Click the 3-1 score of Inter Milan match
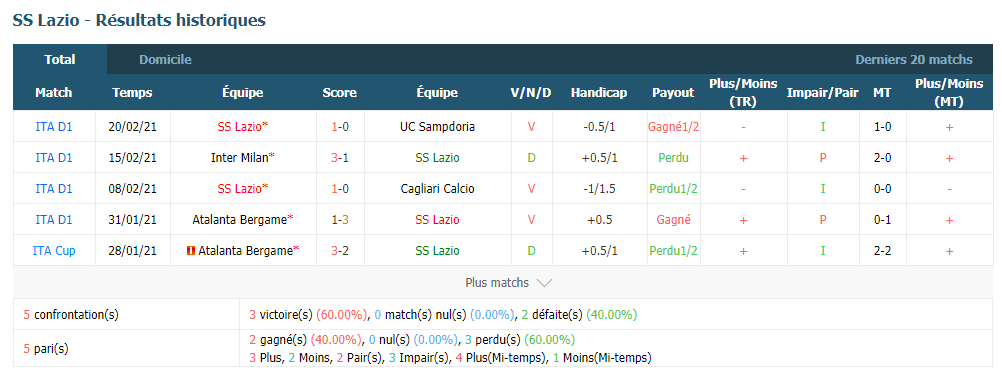The height and width of the screenshot is (376, 1002). coord(339,157)
